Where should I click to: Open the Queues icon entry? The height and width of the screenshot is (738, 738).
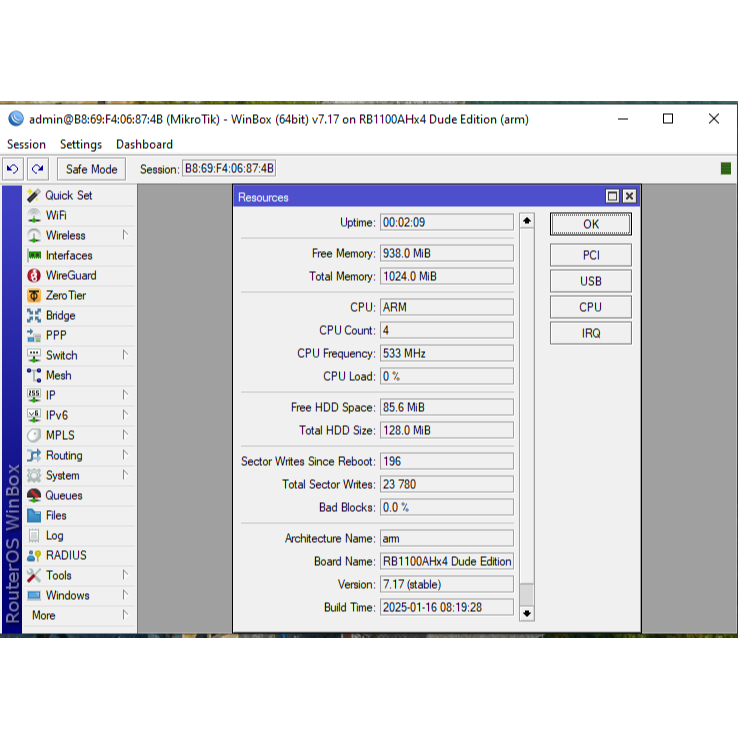(34, 496)
